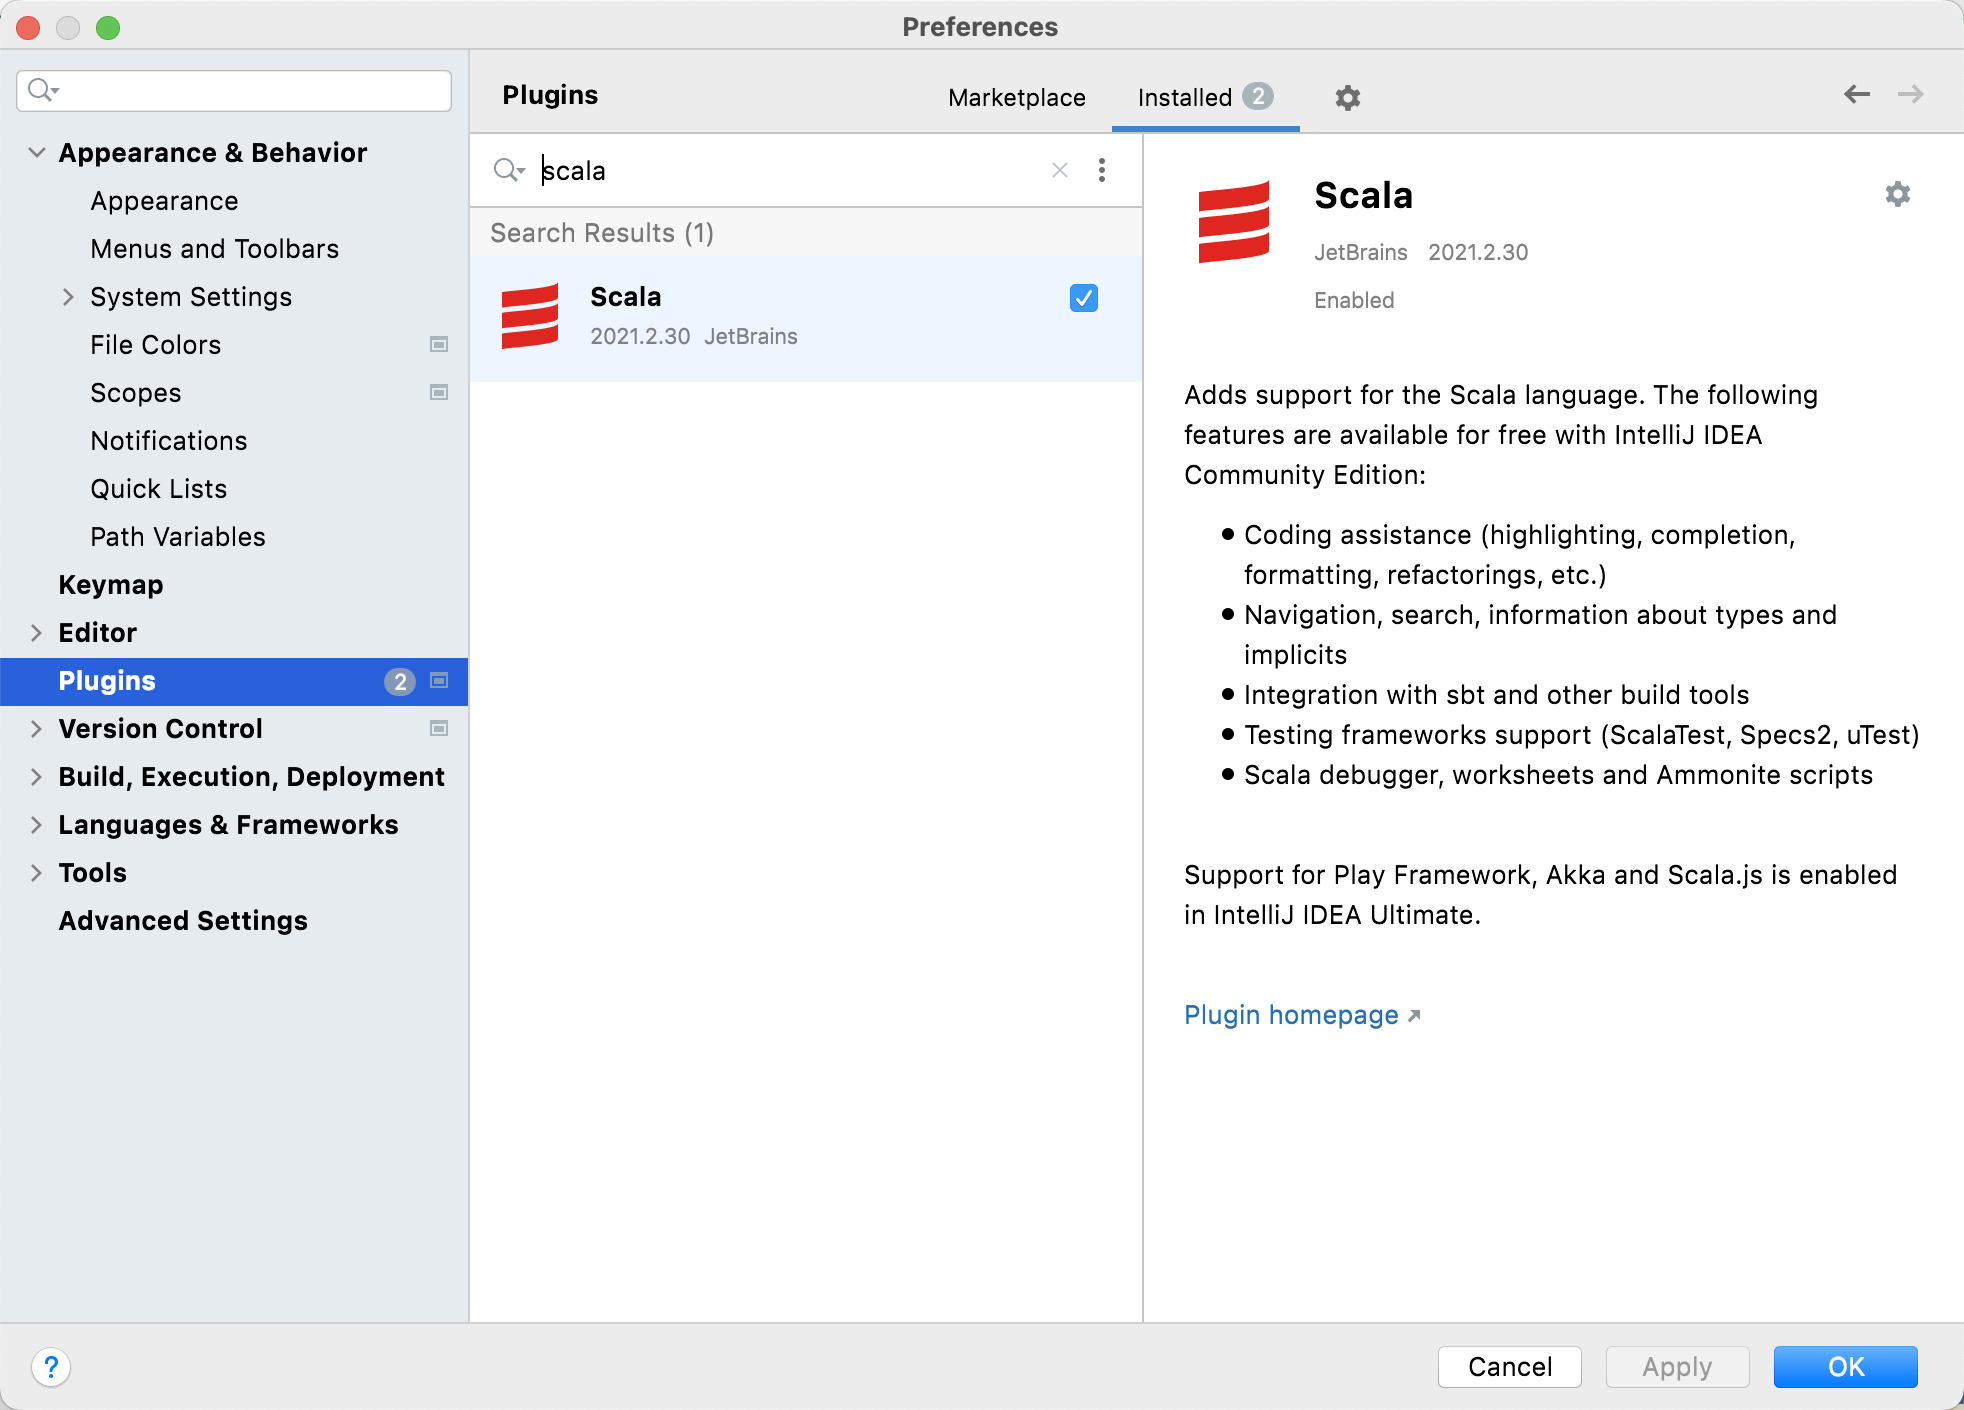Select the Scala row in search results
The height and width of the screenshot is (1410, 1964).
click(806, 318)
